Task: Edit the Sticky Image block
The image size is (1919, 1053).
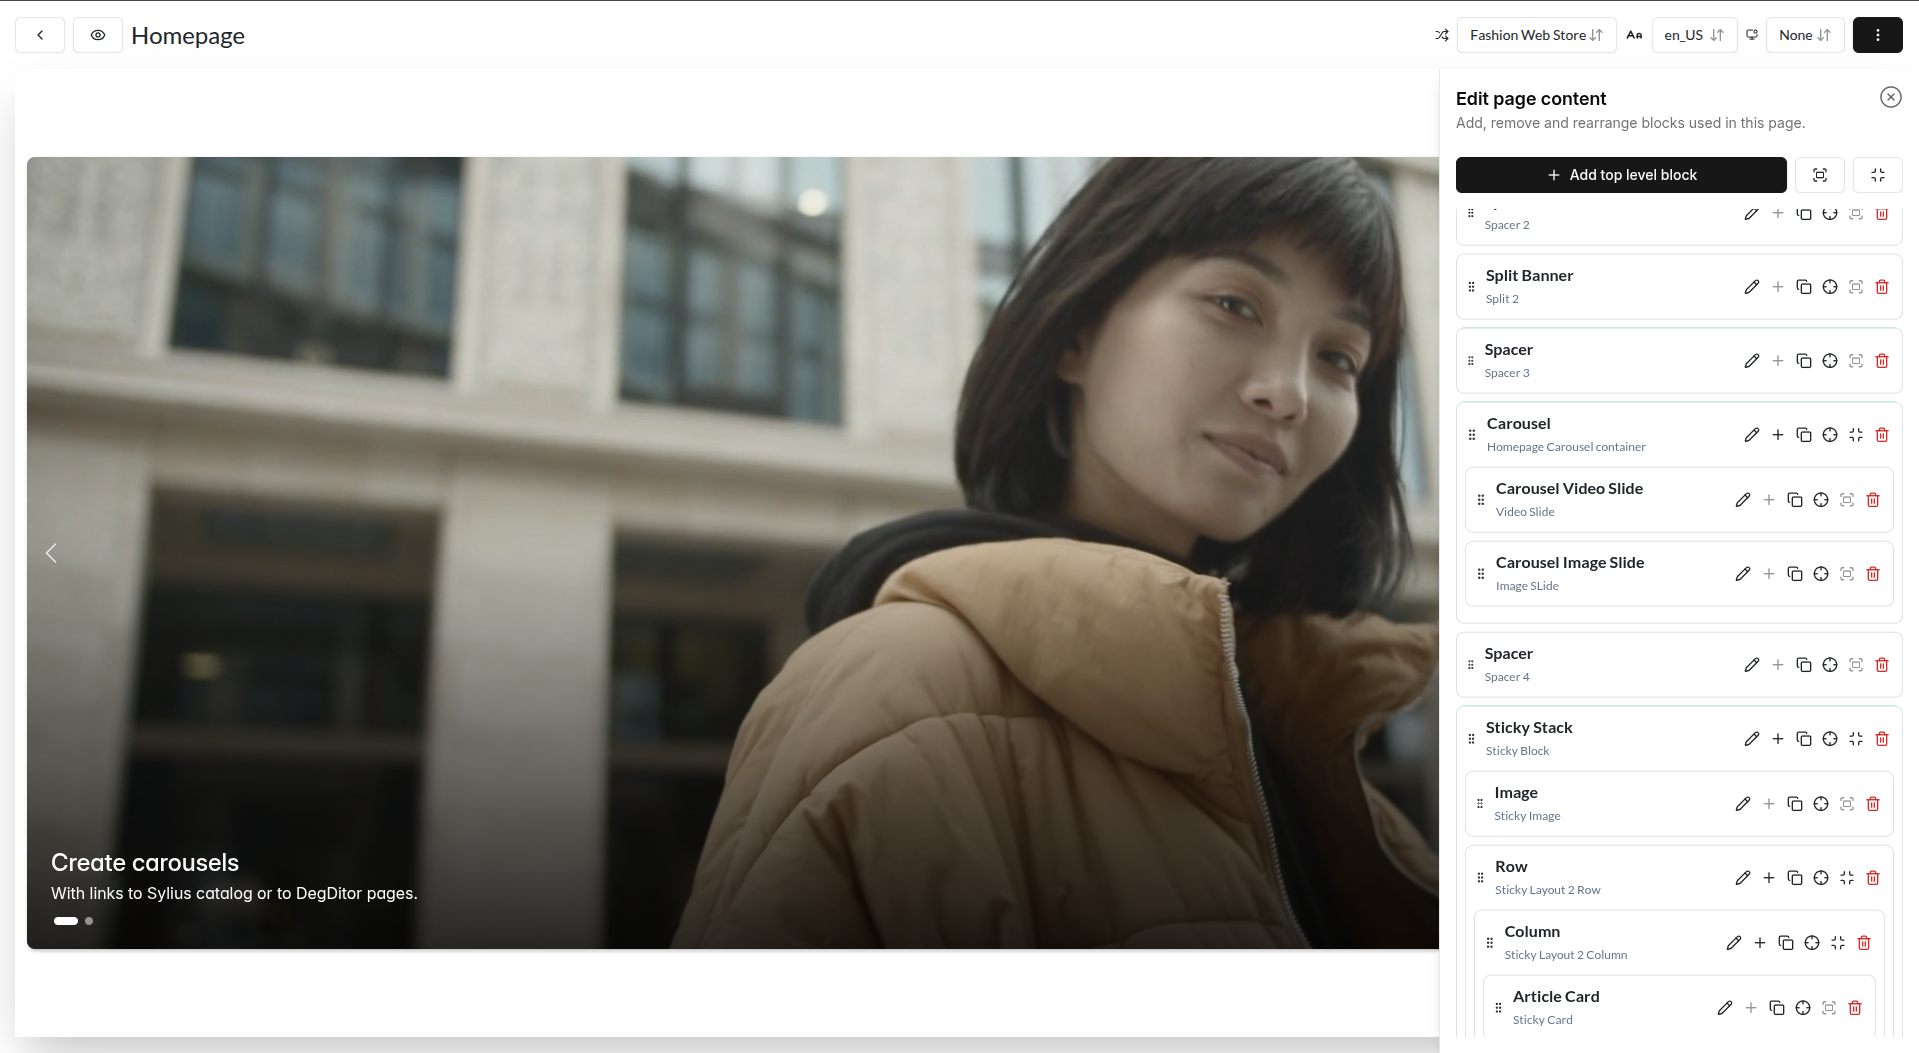Action: pyautogui.click(x=1743, y=804)
